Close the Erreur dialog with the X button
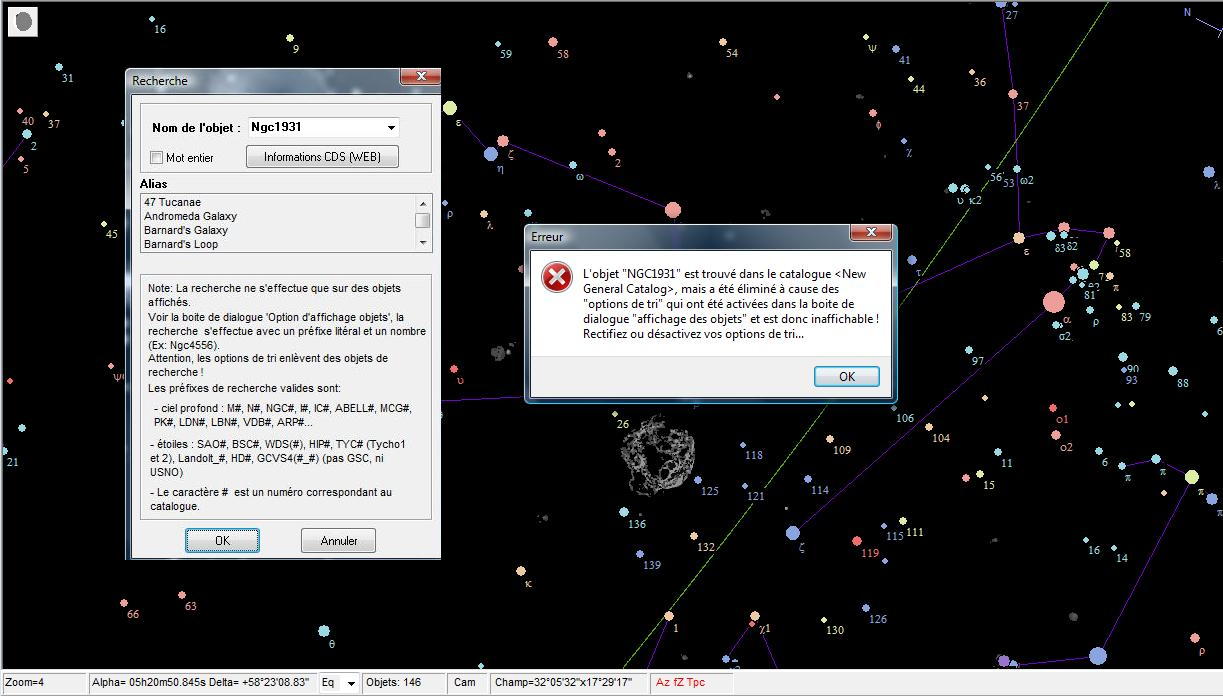Viewport: 1223px width, 696px height. pyautogui.click(x=870, y=233)
